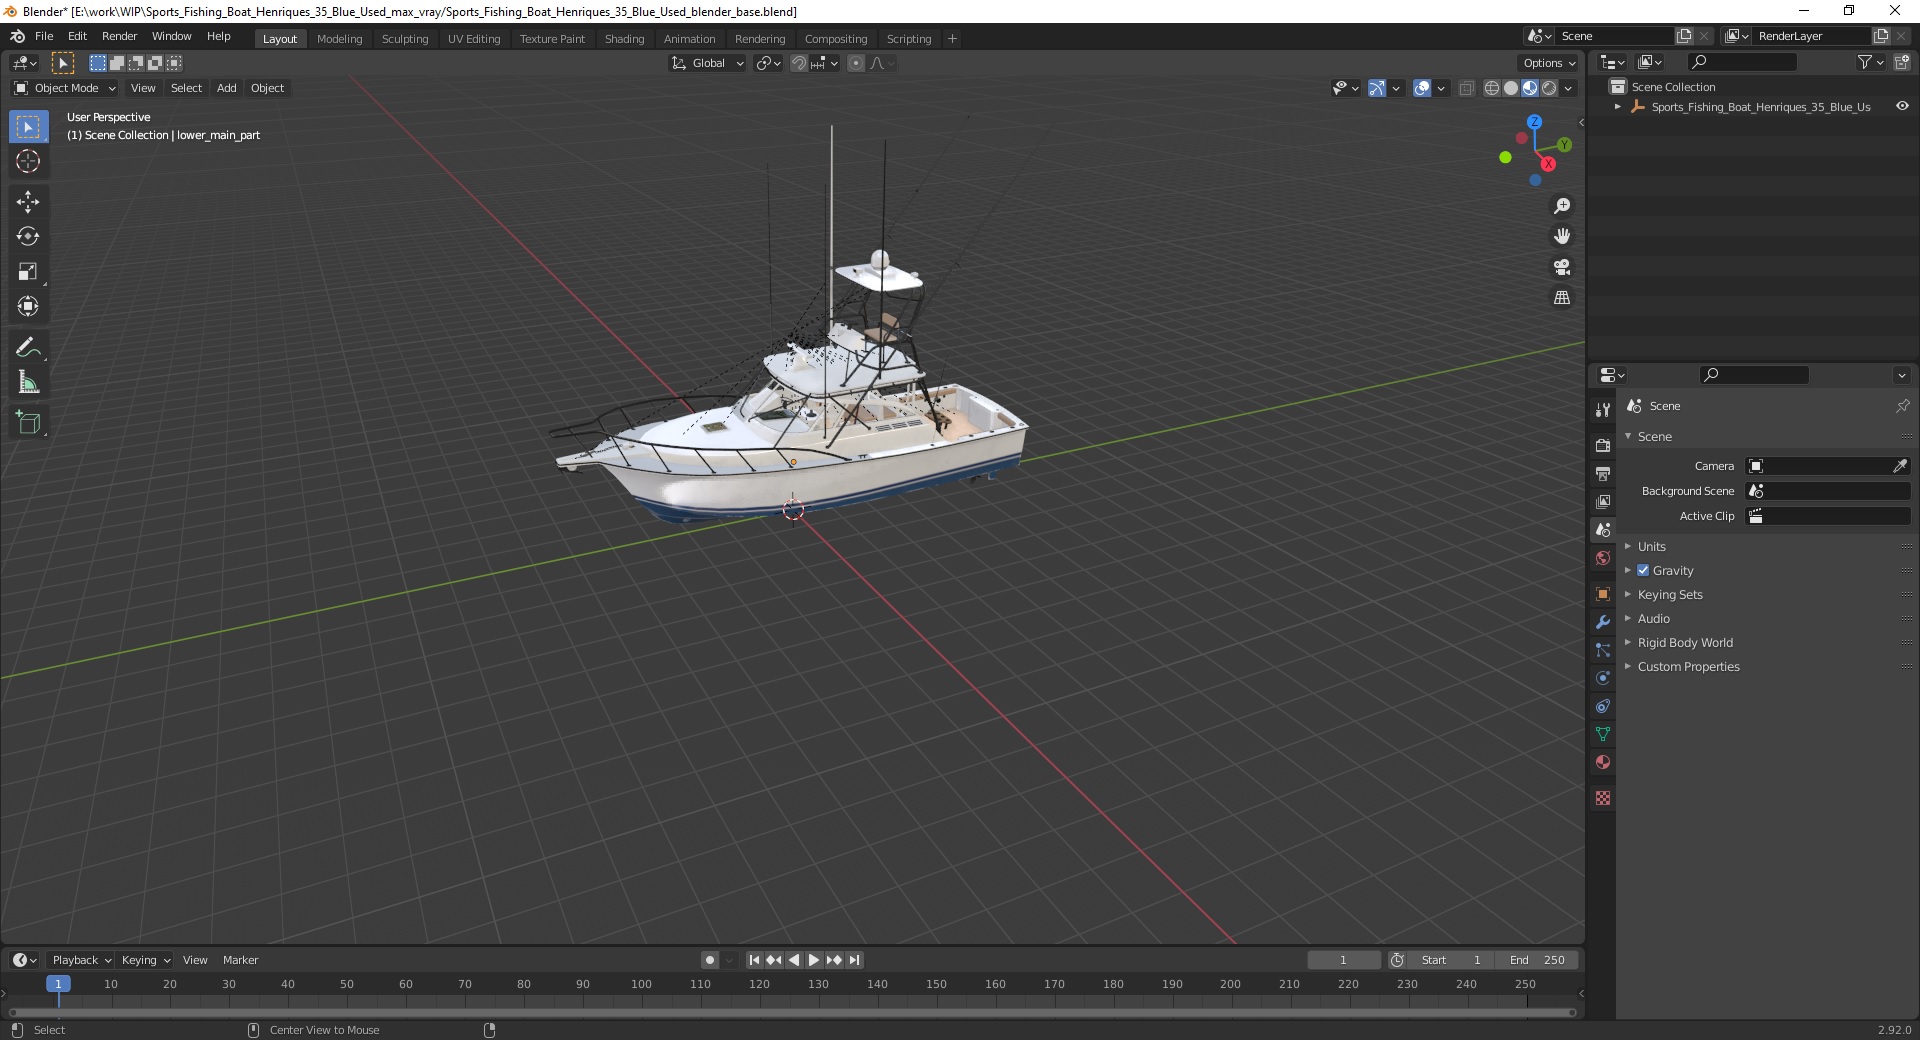Click the pan view hand icon
The image size is (1920, 1040).
pyautogui.click(x=1562, y=237)
